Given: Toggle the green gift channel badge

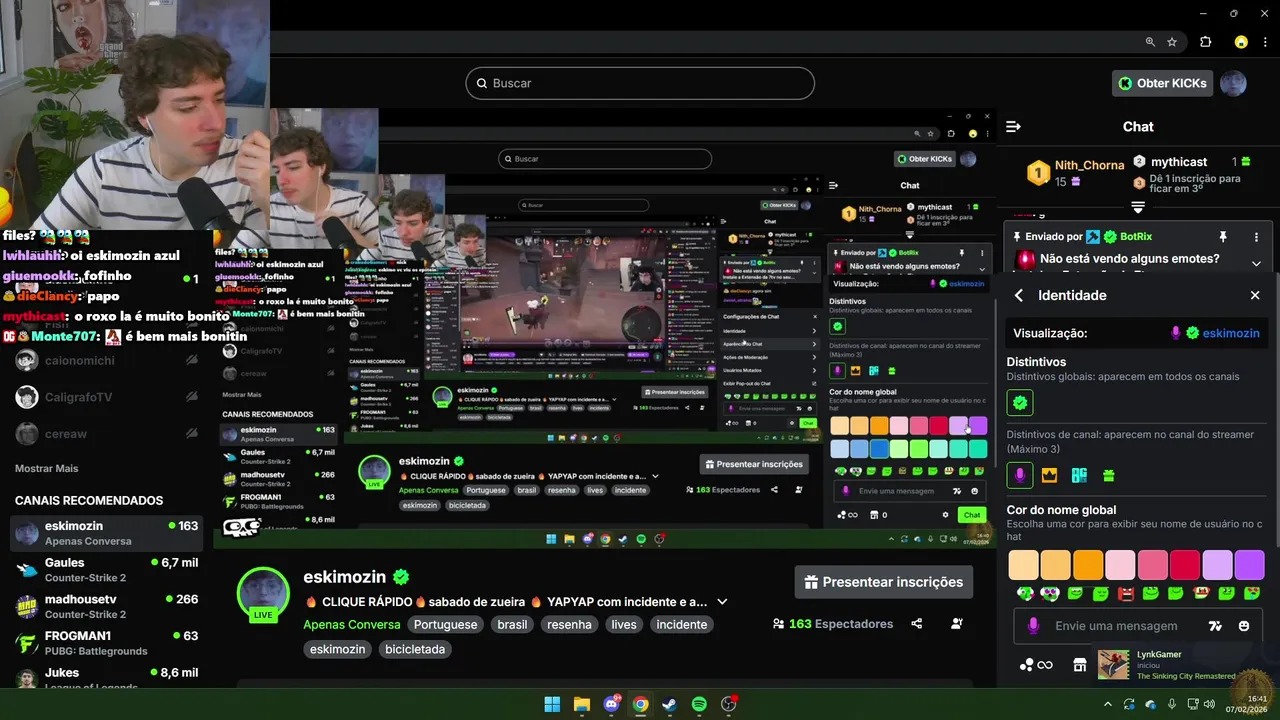Looking at the screenshot, I should [x=1108, y=475].
